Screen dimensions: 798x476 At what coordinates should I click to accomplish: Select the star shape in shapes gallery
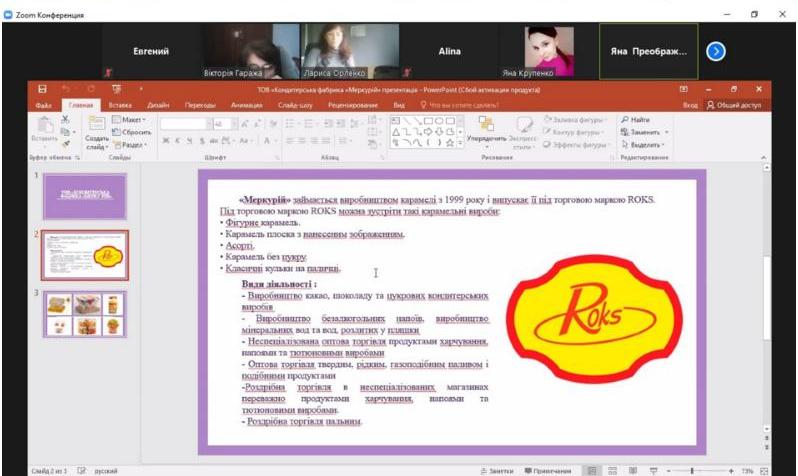pyautogui.click(x=450, y=143)
